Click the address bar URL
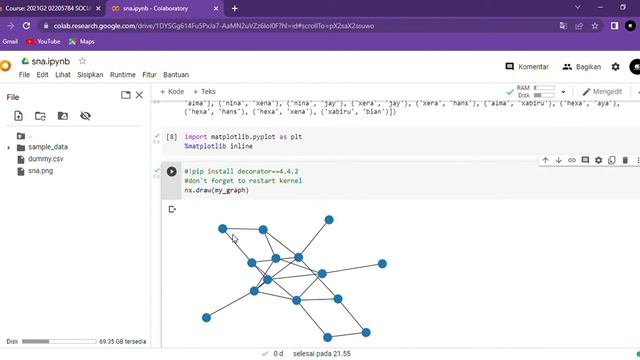640x360 pixels. (x=213, y=26)
